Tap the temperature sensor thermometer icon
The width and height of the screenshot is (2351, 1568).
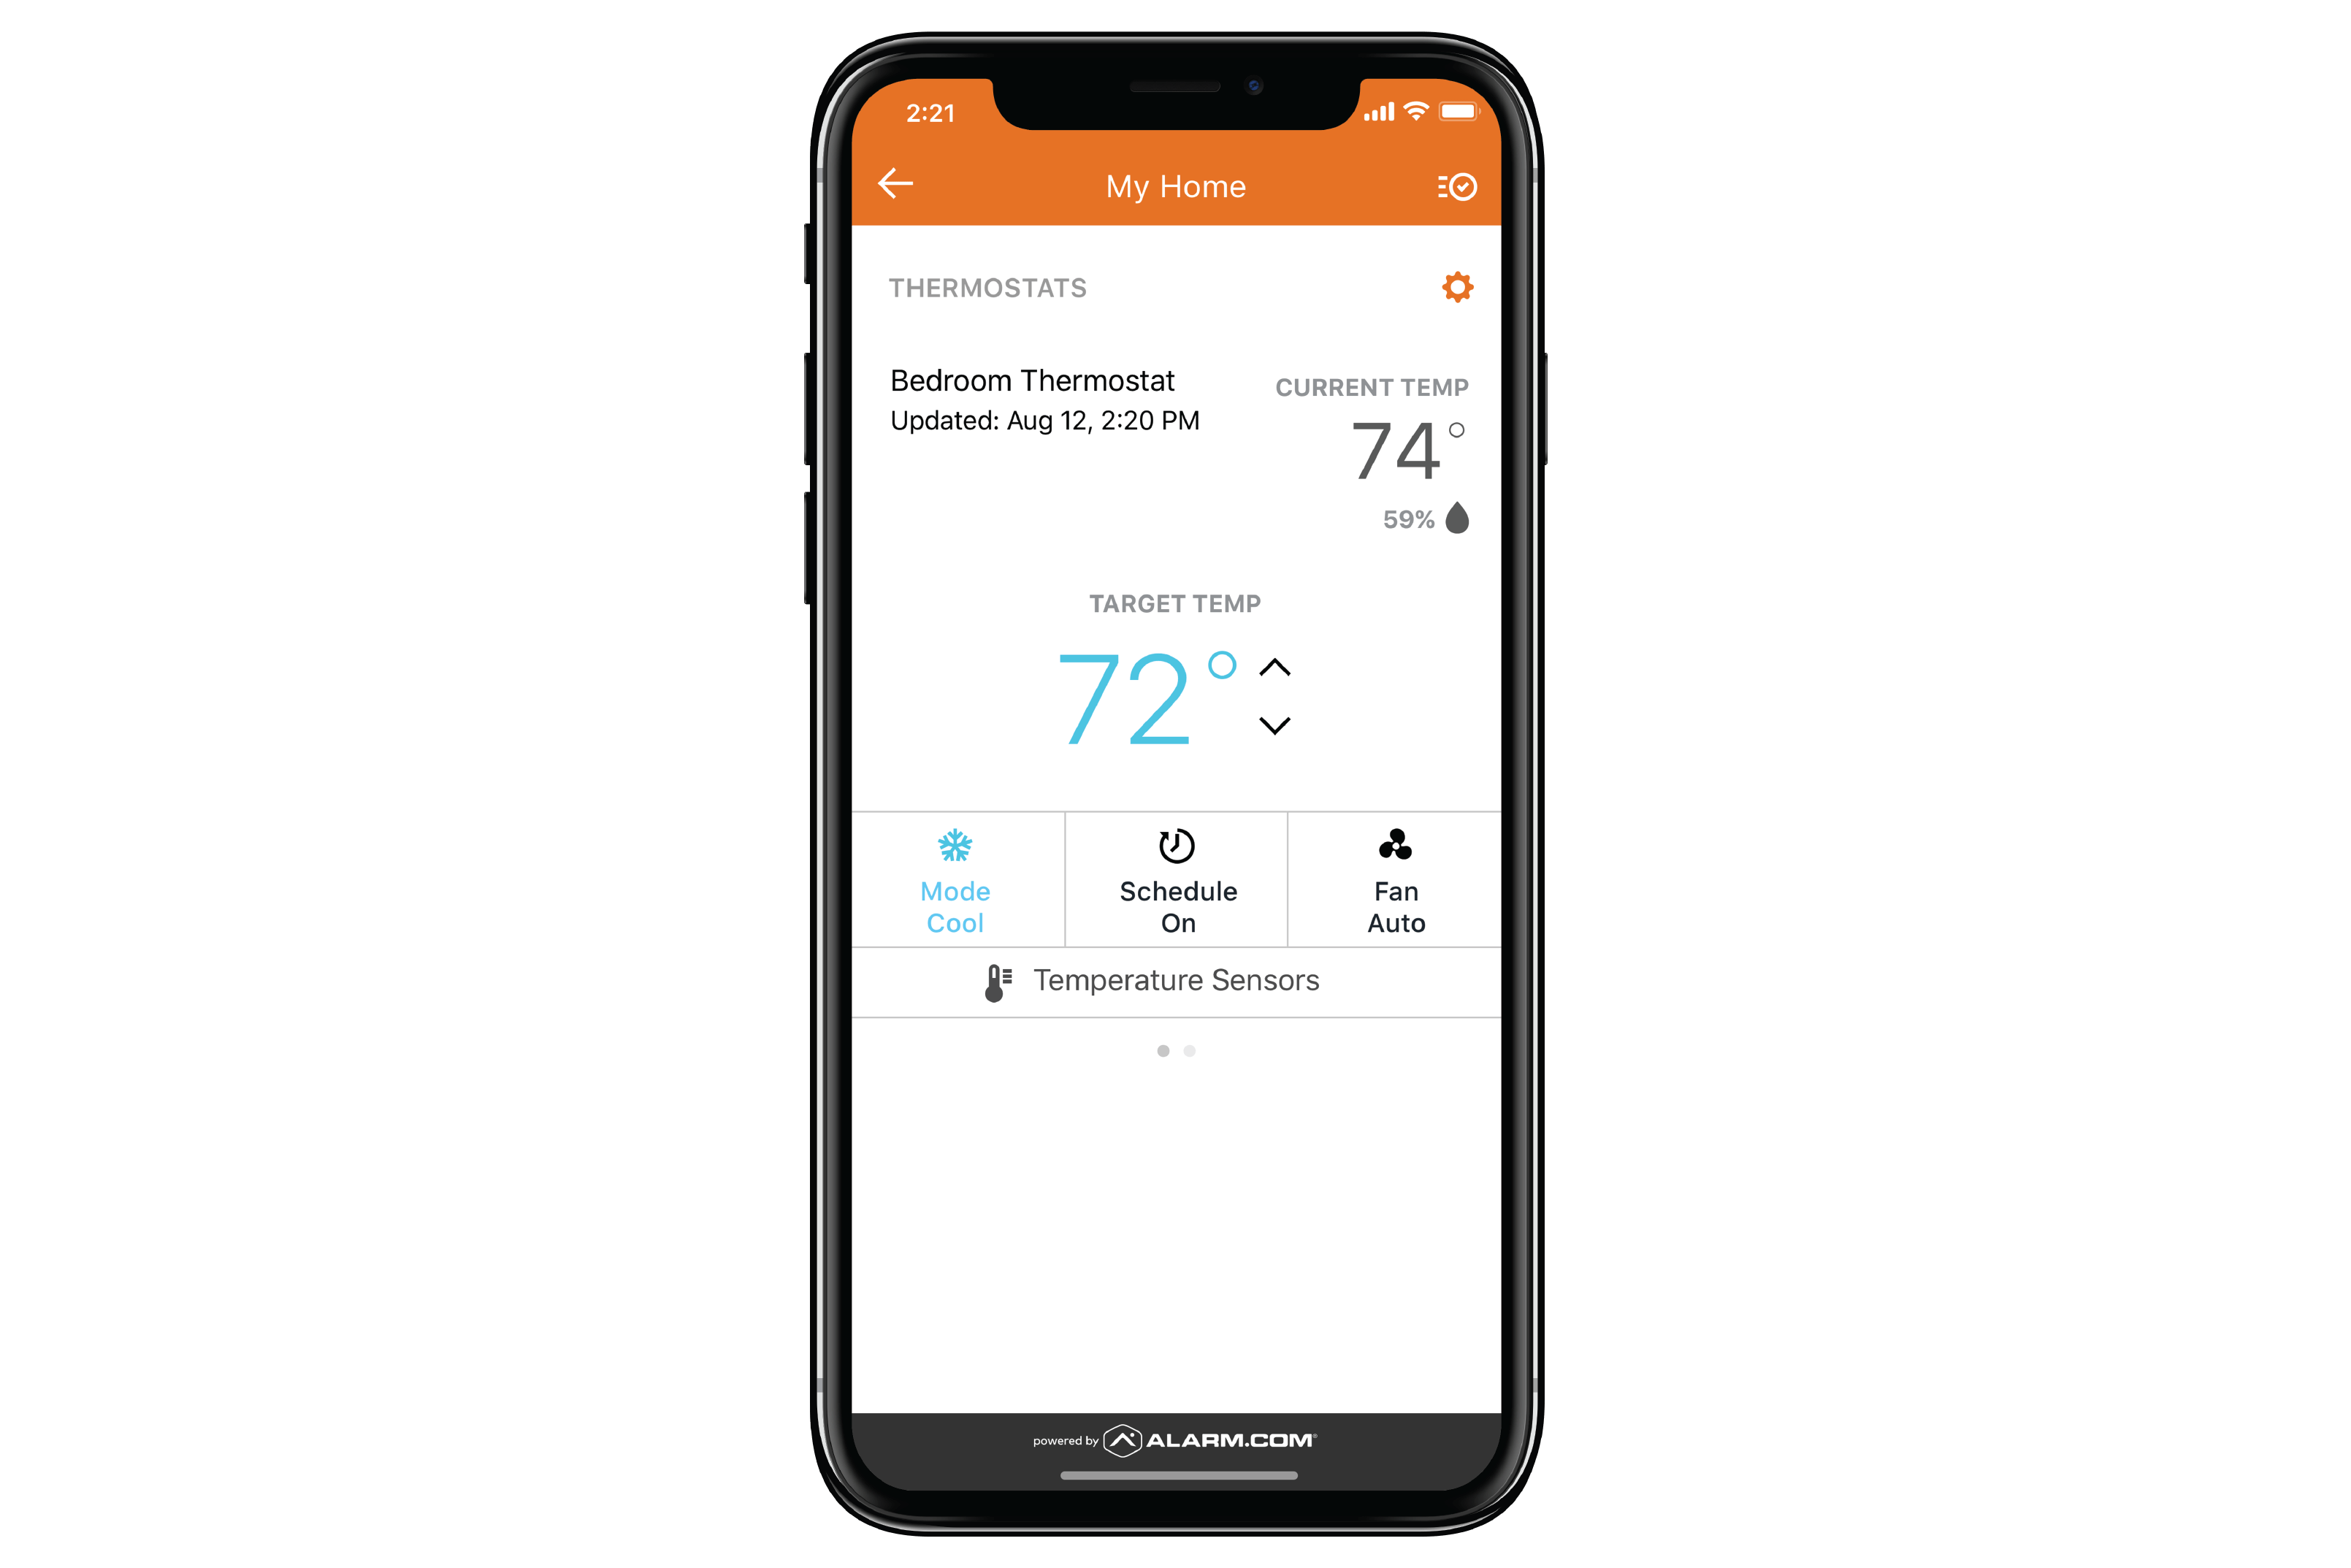990,978
